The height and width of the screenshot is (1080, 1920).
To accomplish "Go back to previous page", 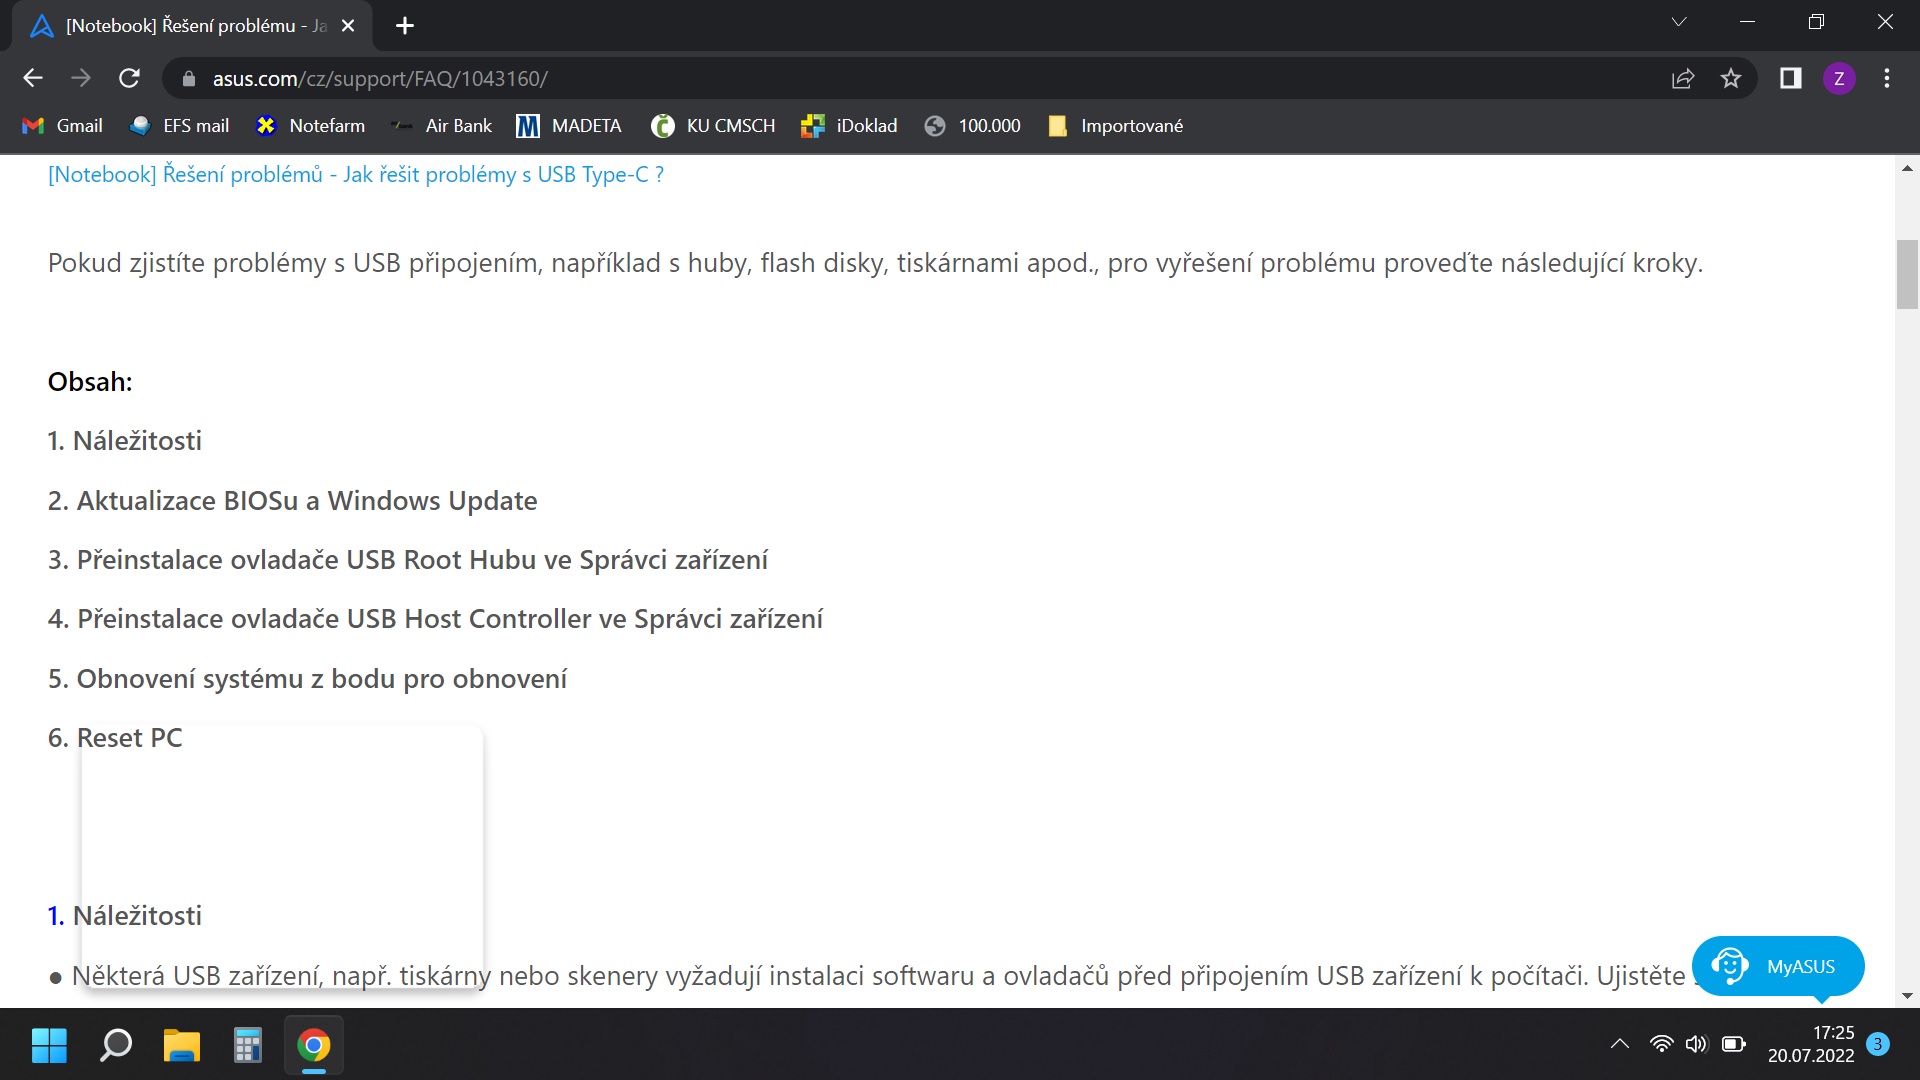I will [33, 78].
